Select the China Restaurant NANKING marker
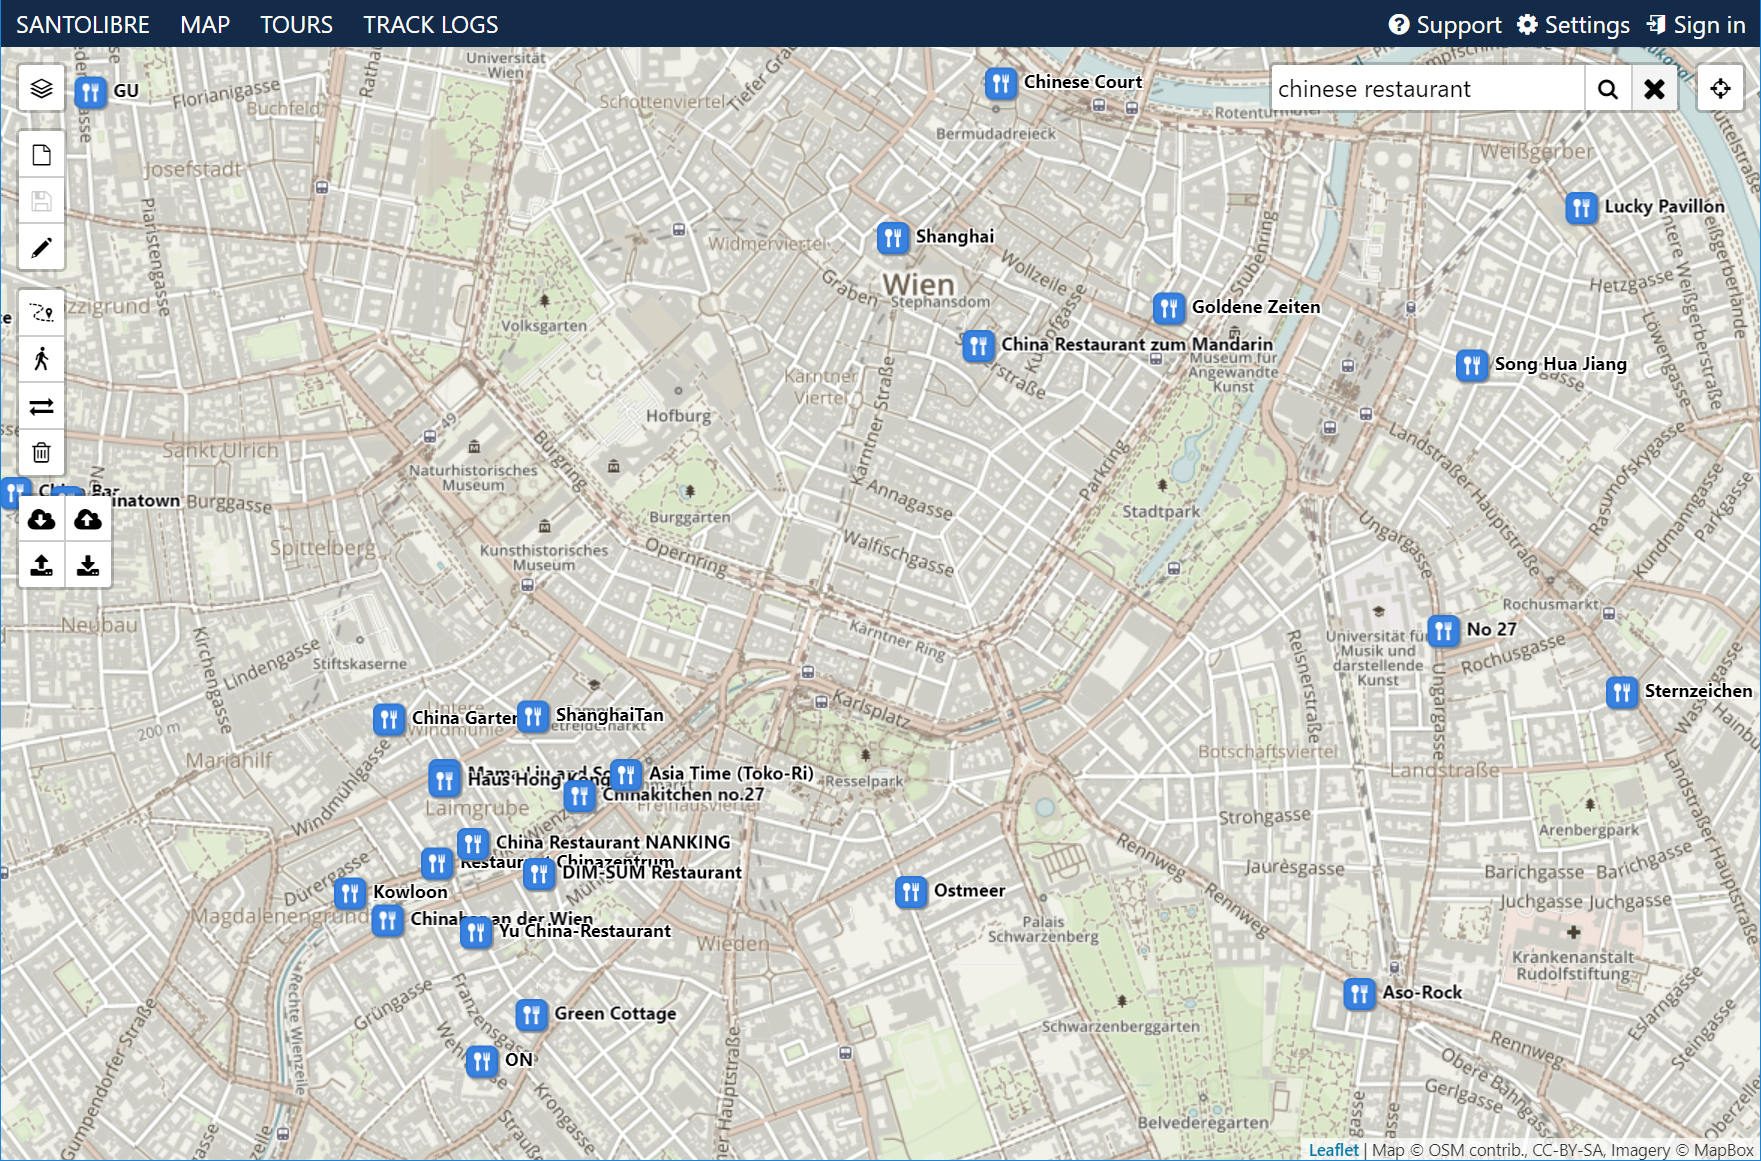The image size is (1761, 1161). 473,844
